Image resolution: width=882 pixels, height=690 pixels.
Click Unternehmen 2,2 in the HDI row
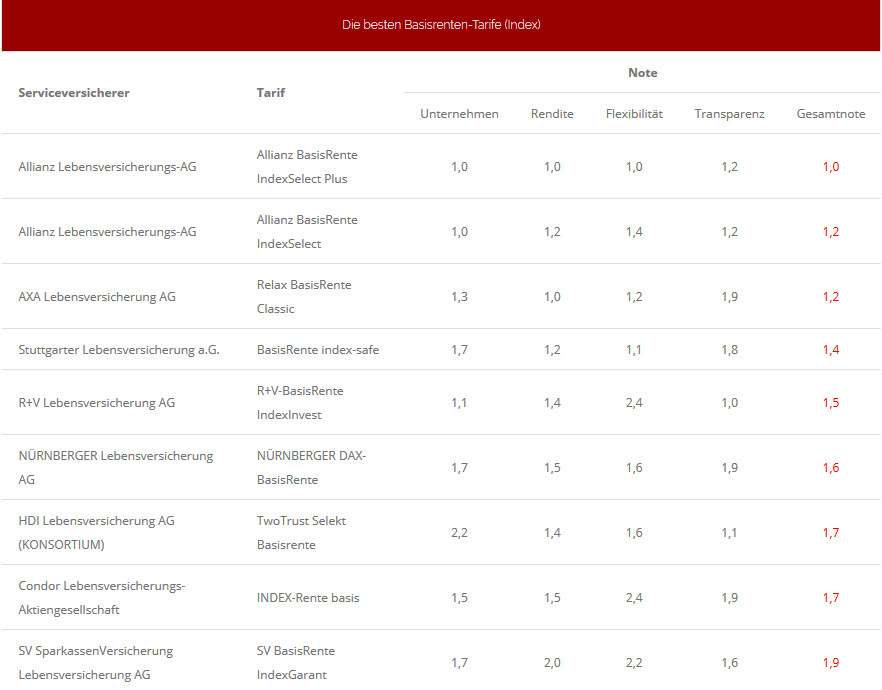(x=459, y=533)
